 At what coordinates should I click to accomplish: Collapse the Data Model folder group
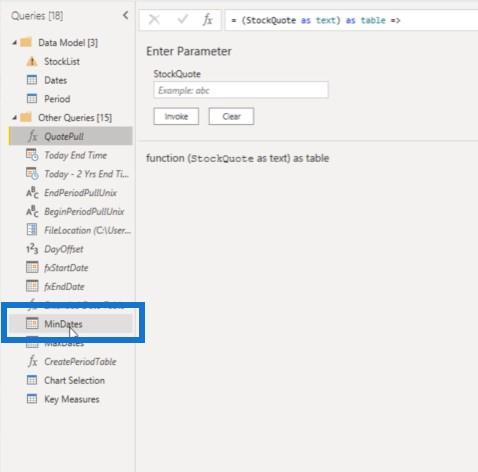(x=14, y=43)
